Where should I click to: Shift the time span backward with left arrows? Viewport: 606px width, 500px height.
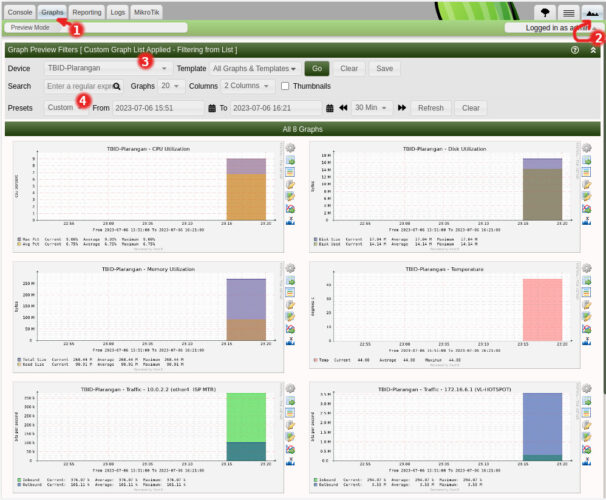(x=343, y=108)
